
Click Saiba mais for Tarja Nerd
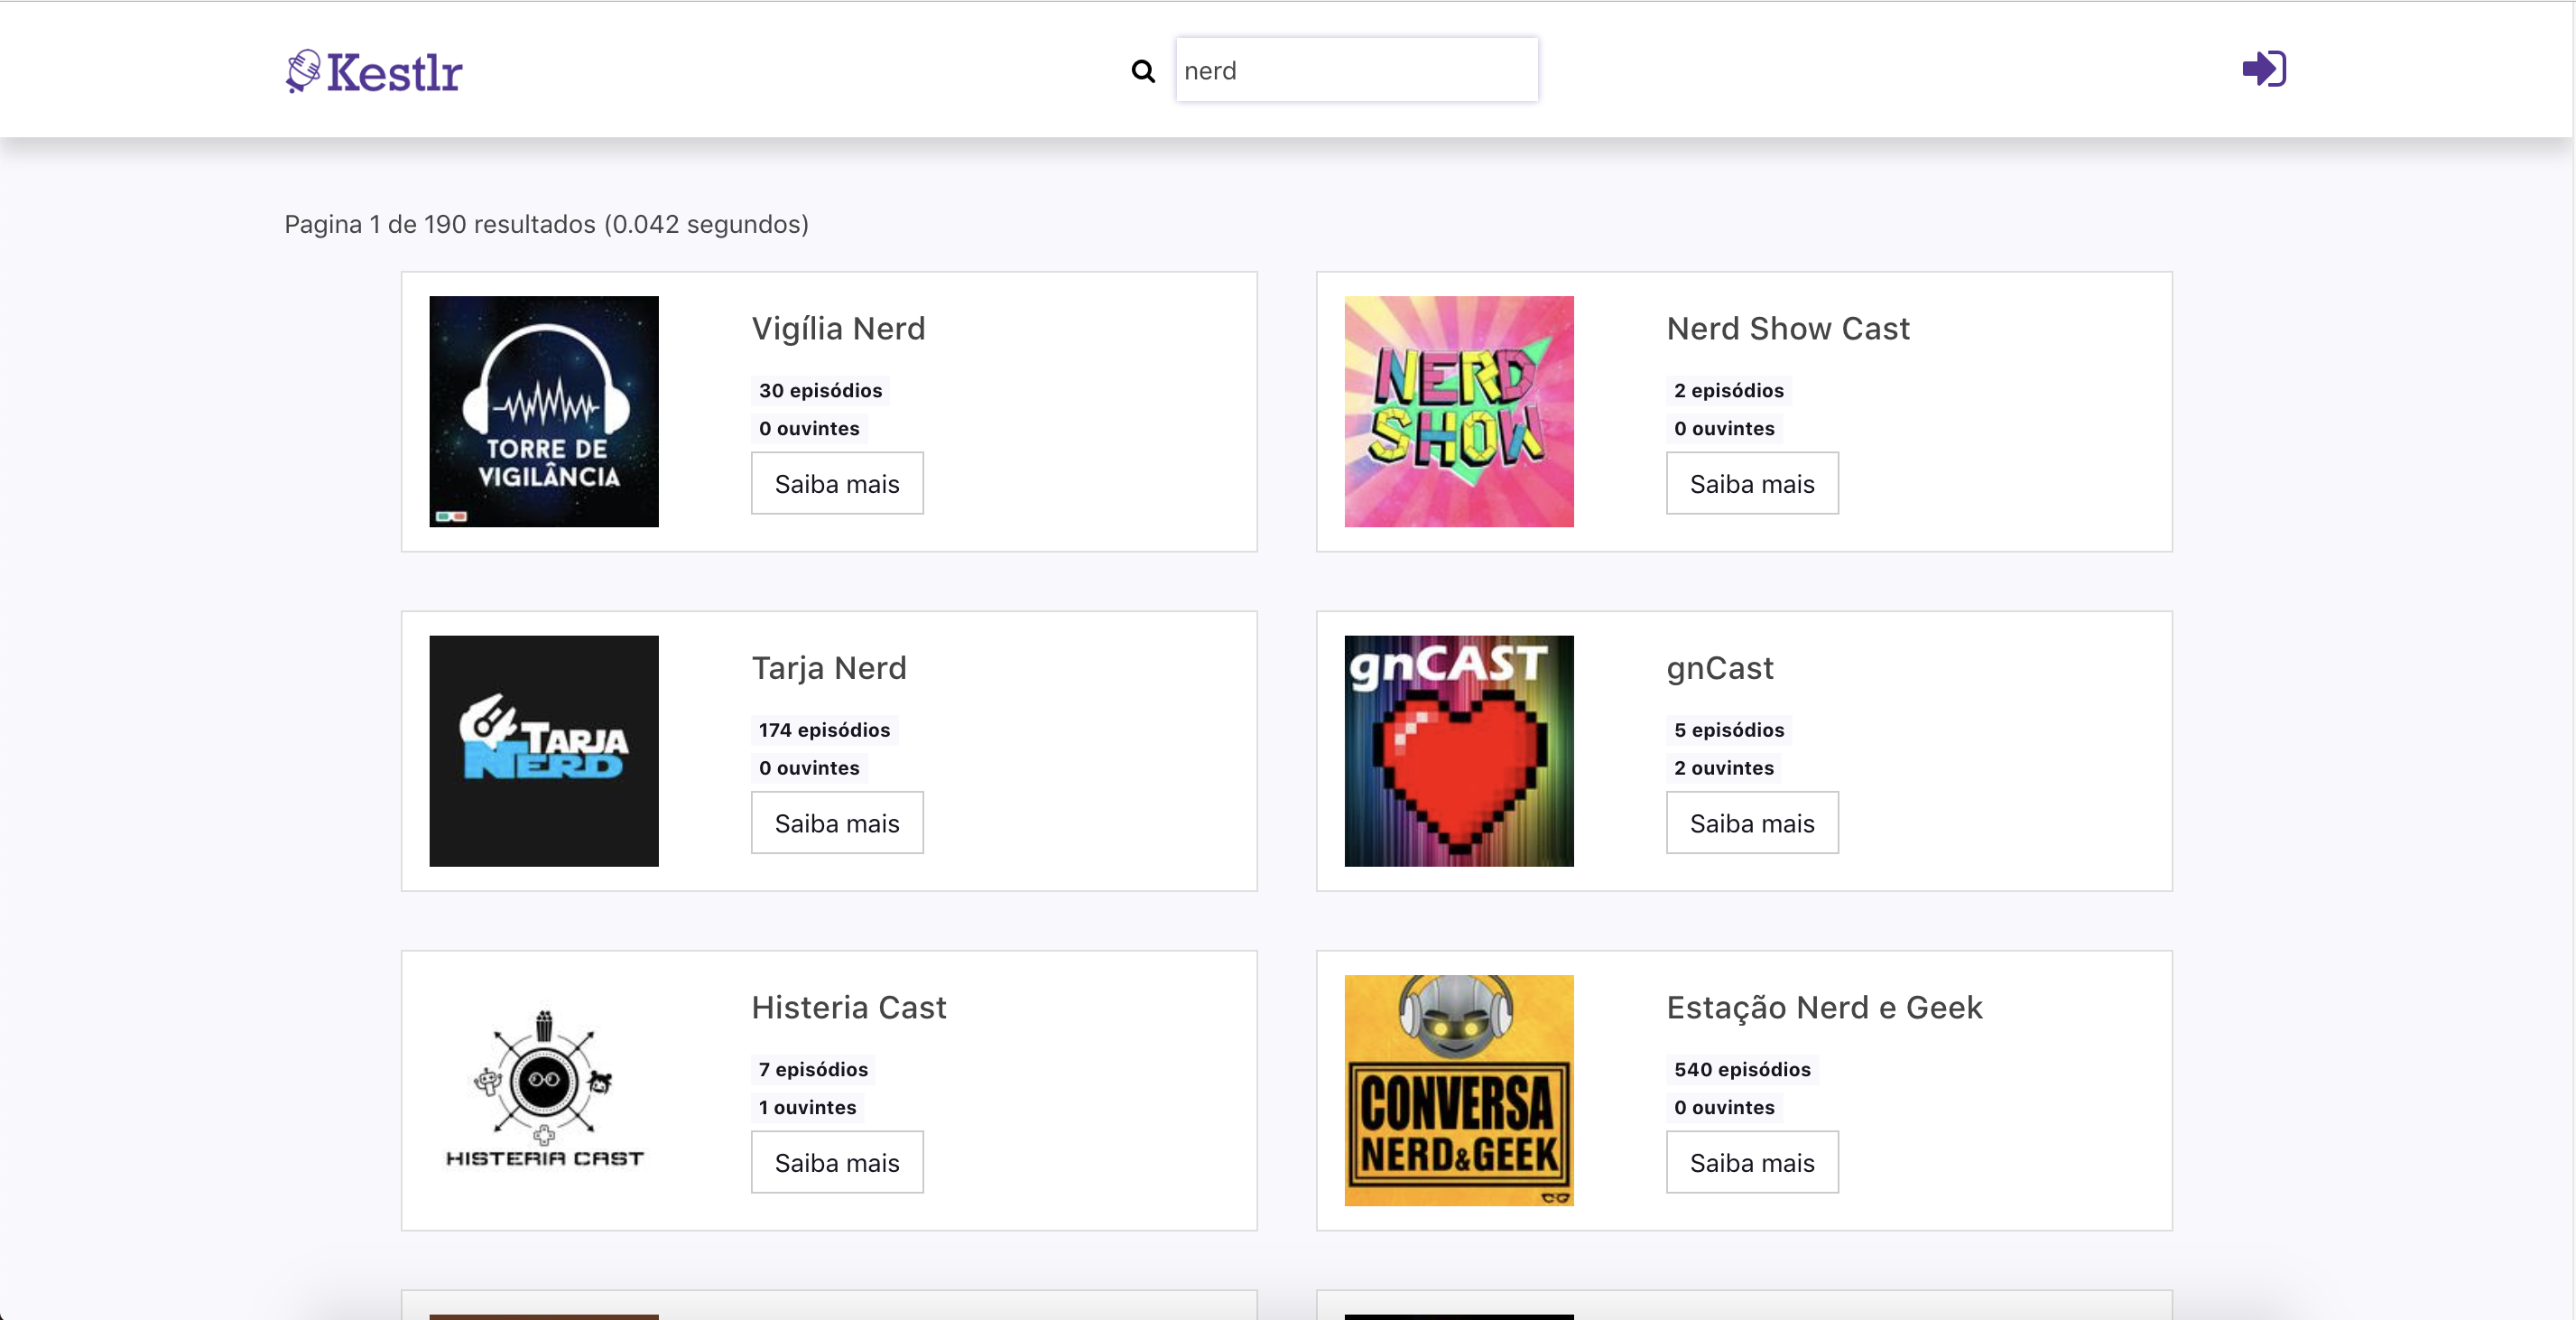pos(837,823)
